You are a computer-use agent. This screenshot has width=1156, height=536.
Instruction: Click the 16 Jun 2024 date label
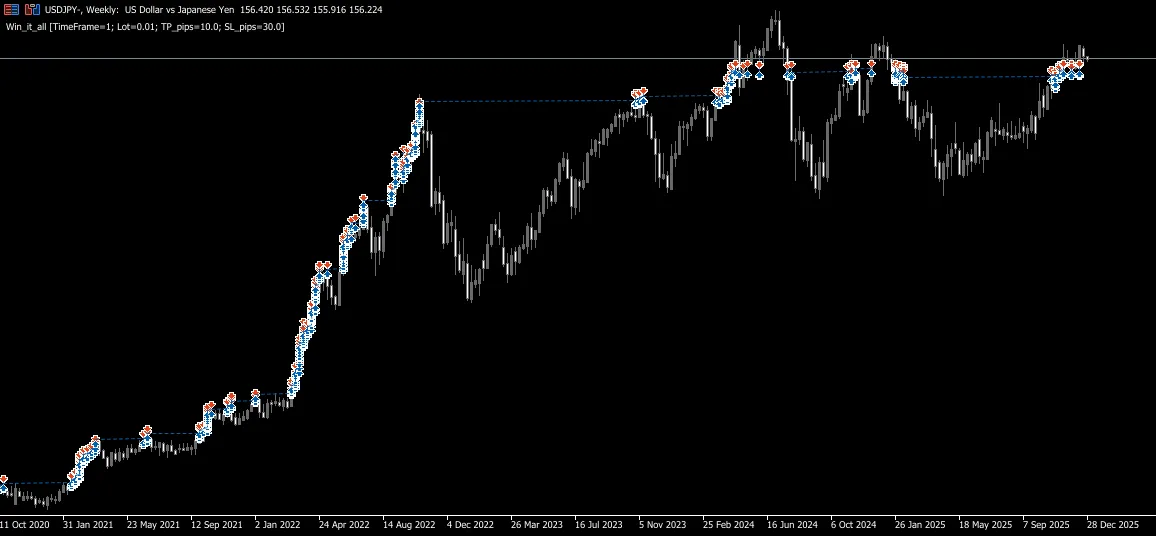(x=792, y=526)
